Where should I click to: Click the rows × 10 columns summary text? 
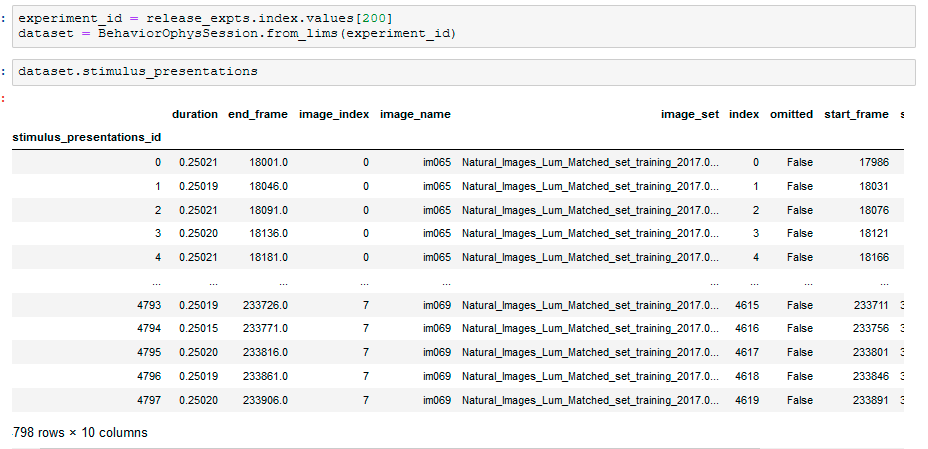[x=80, y=432]
